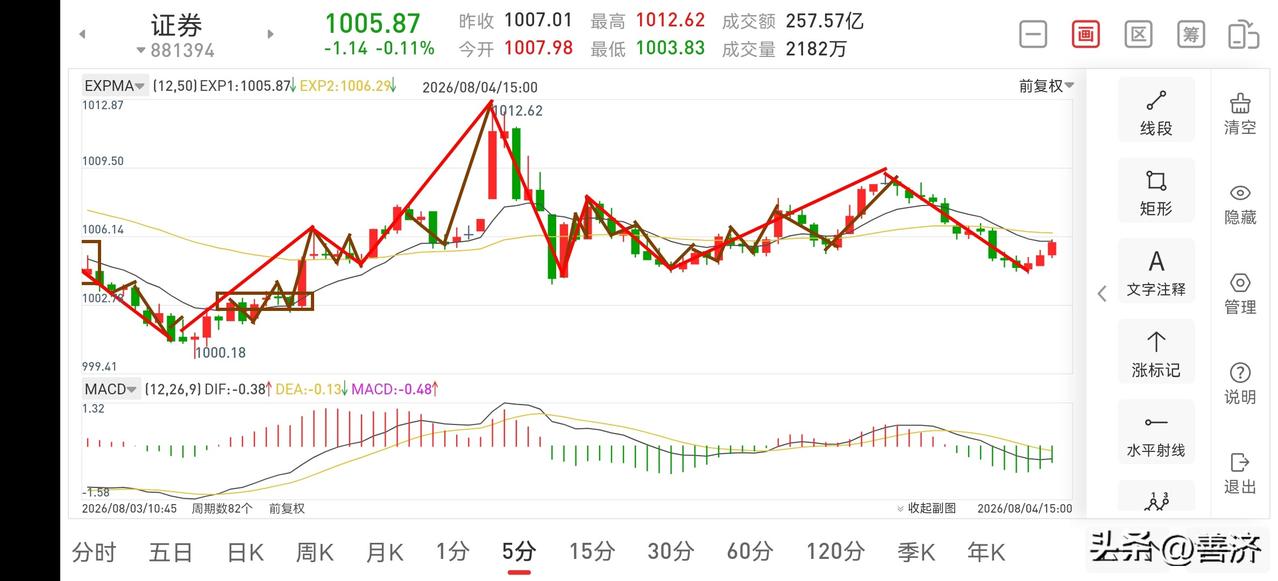This screenshot has width=1278, height=581.
Task: Clear all drawings with 清空 icon
Action: (1240, 114)
